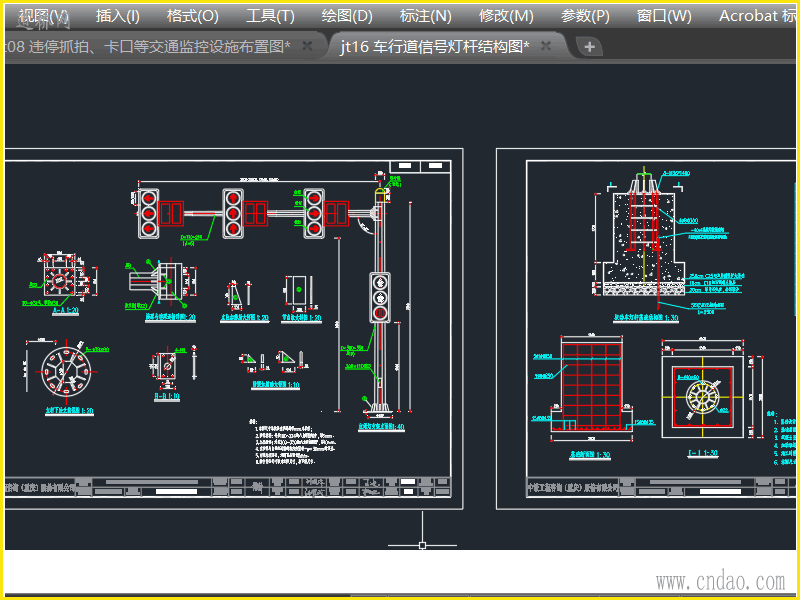Open the 修改(M) Modify menu
Screen dimensions: 800x600
[506, 16]
